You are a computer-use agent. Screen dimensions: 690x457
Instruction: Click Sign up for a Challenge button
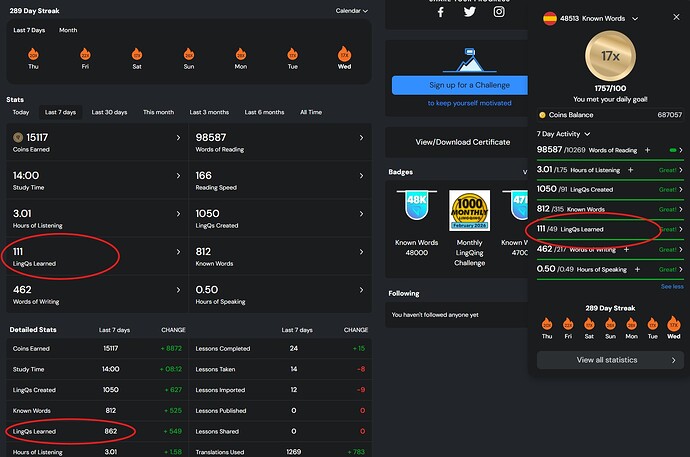pyautogui.click(x=460, y=85)
